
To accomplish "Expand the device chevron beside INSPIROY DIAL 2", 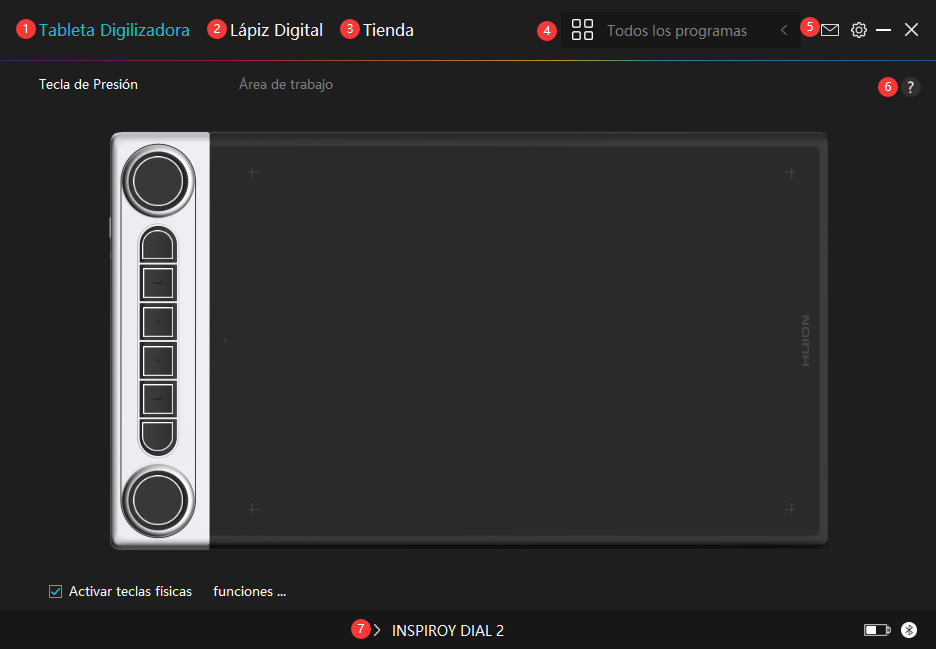I will (377, 630).
